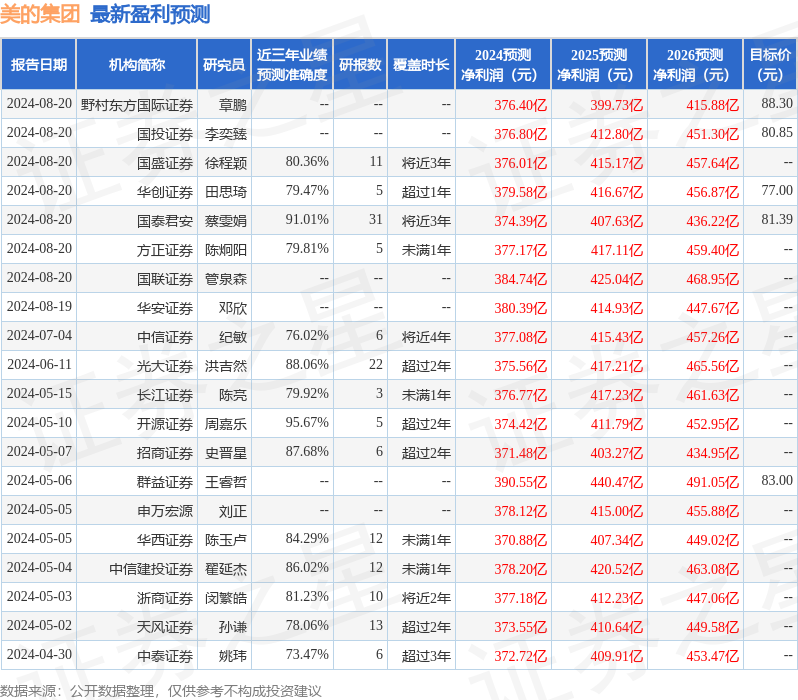Viewport: 798px width, 700px height.
Task: Click the 2024-04-30 date cell
Action: tap(39, 655)
